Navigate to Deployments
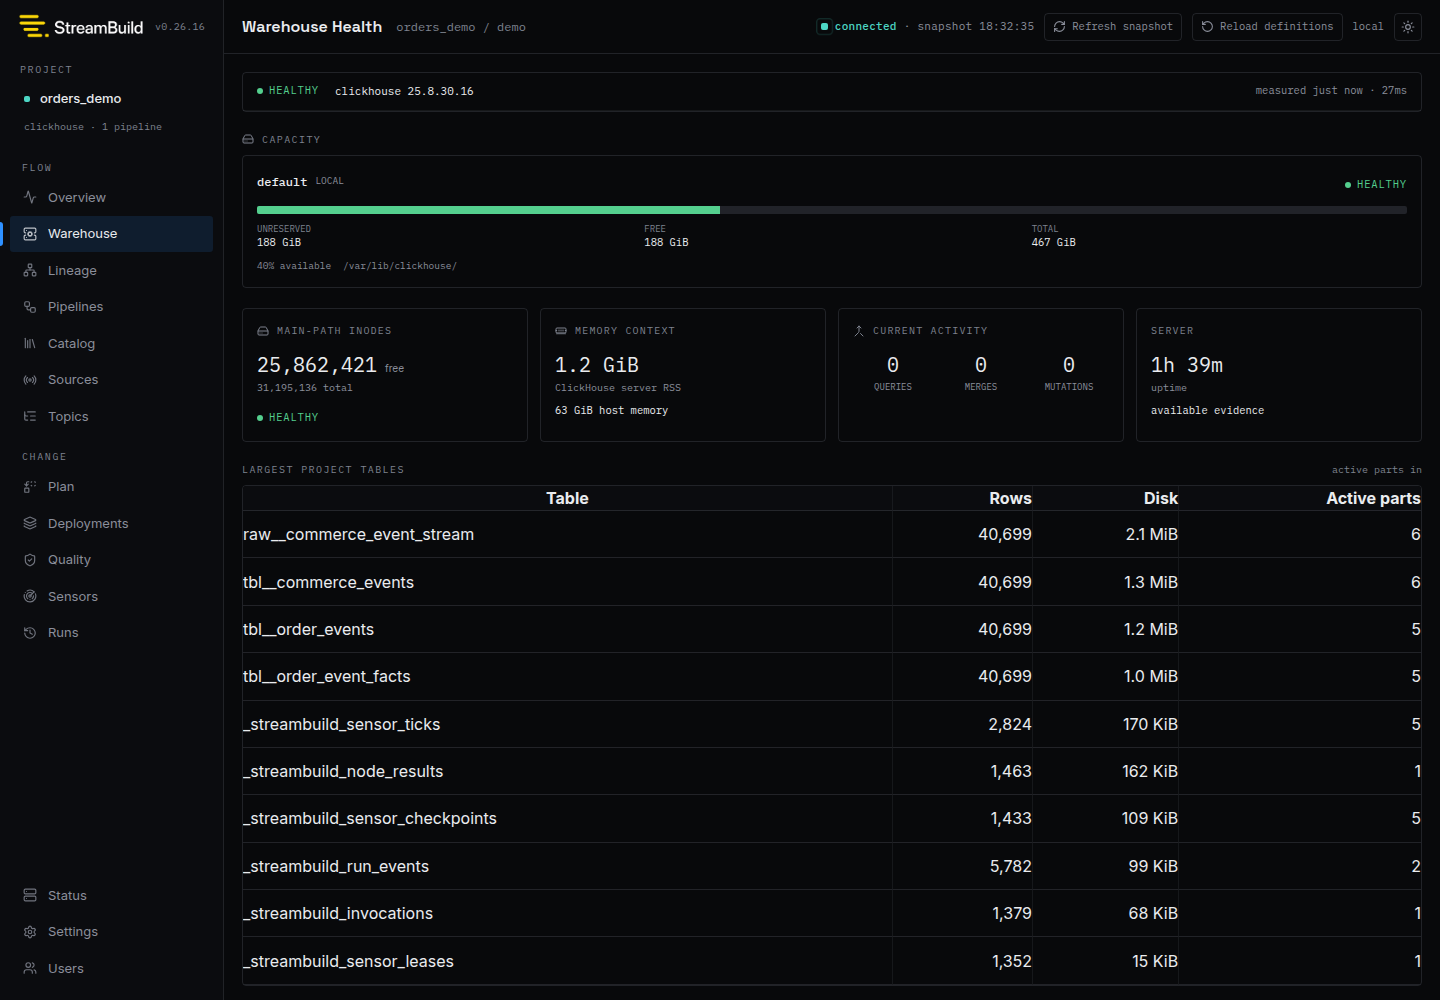The image size is (1440, 1000). [112, 523]
